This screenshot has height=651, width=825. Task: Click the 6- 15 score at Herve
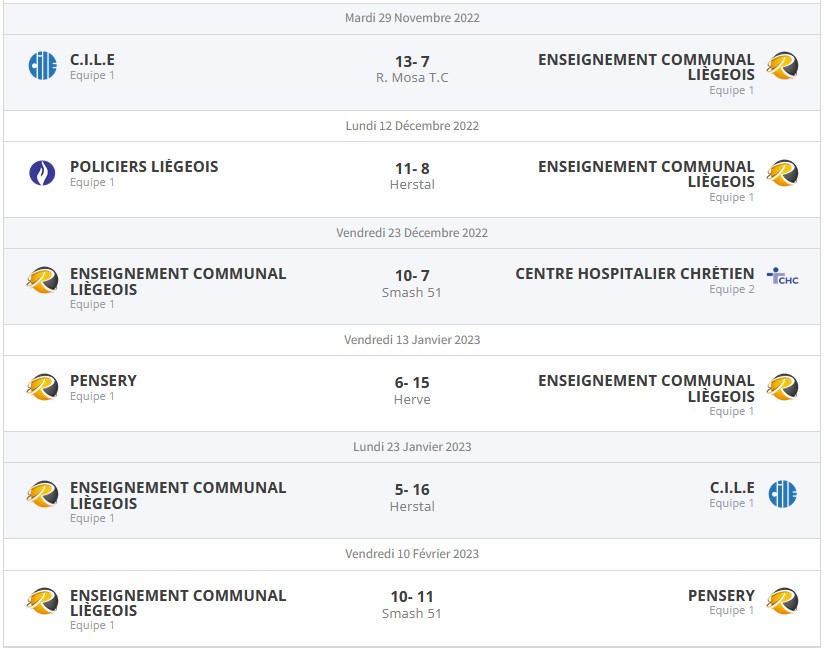point(412,383)
